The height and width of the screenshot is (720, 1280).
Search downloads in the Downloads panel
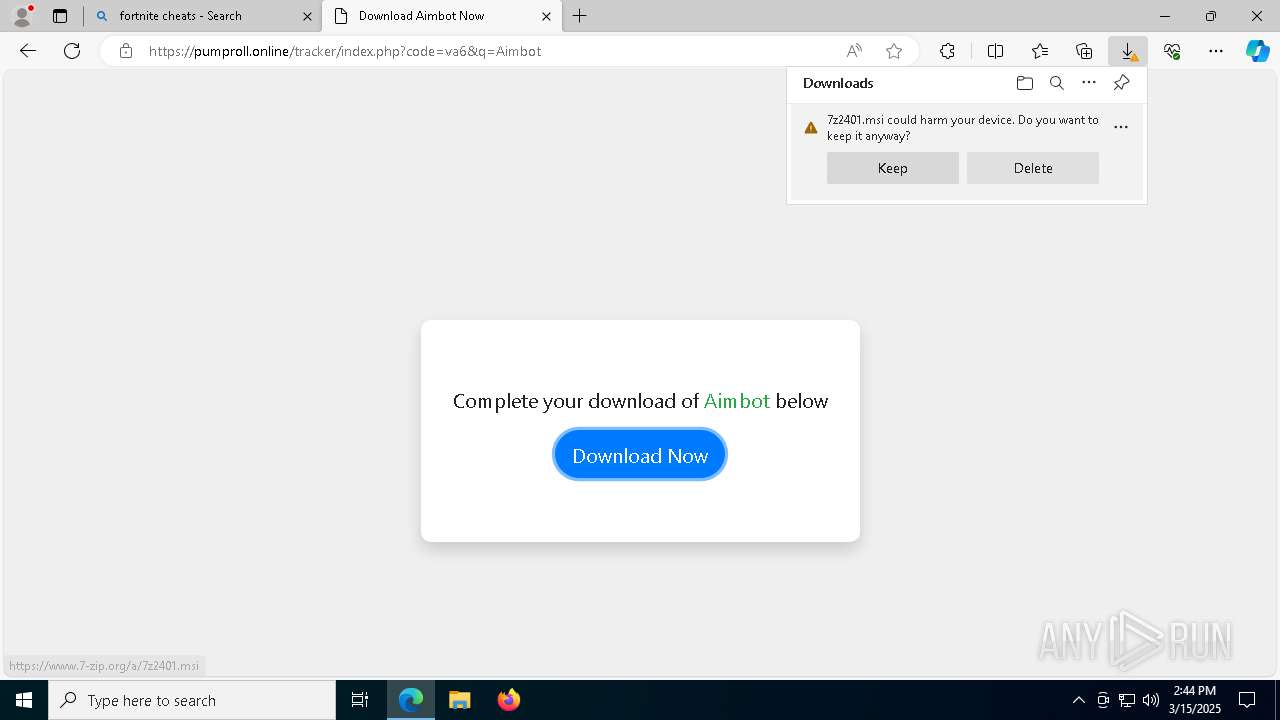click(1056, 83)
